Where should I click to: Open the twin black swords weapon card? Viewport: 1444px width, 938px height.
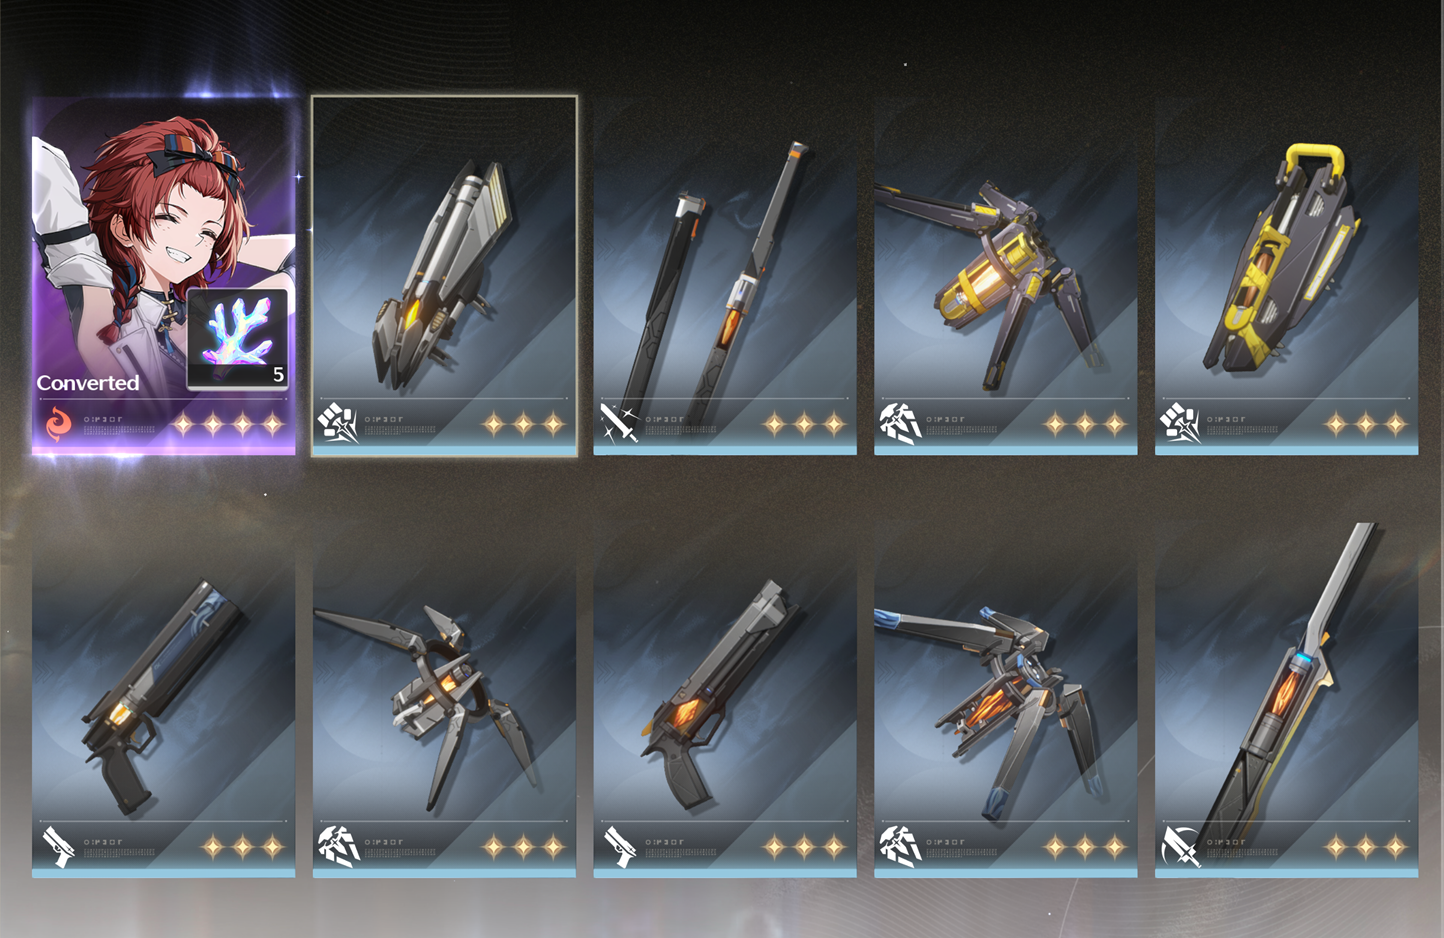725,276
